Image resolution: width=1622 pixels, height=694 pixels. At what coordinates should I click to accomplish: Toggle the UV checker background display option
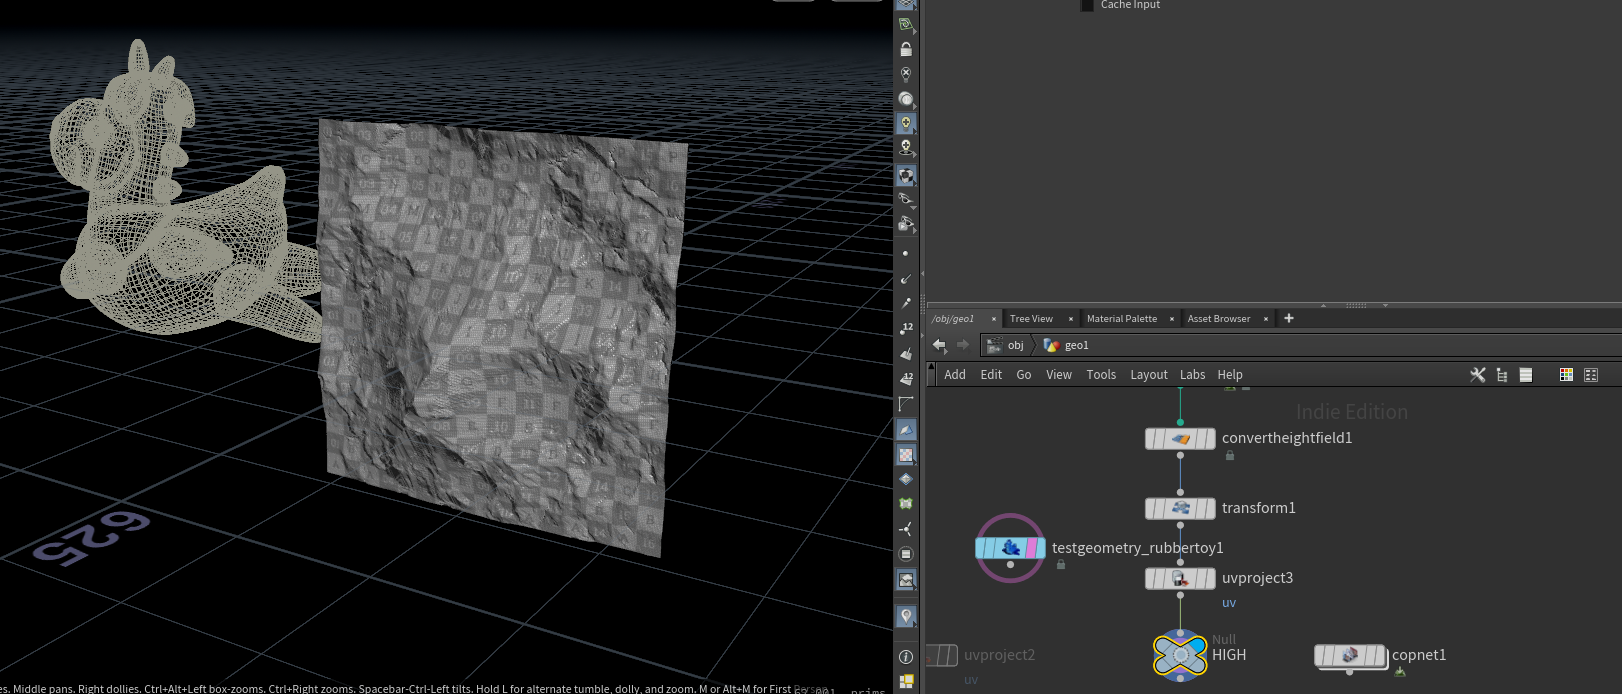click(x=906, y=455)
